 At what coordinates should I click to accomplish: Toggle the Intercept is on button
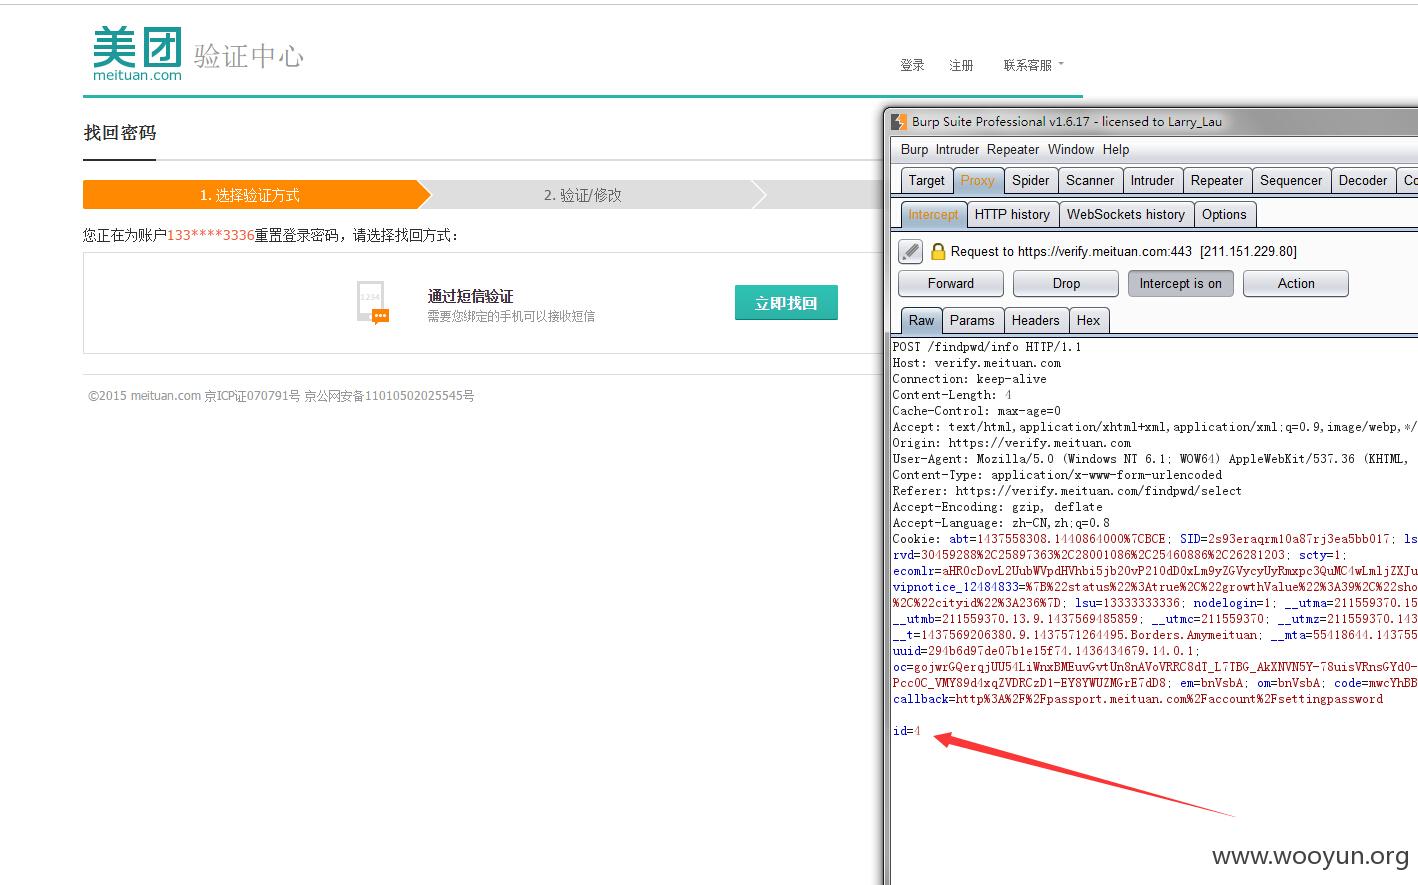tap(1180, 284)
